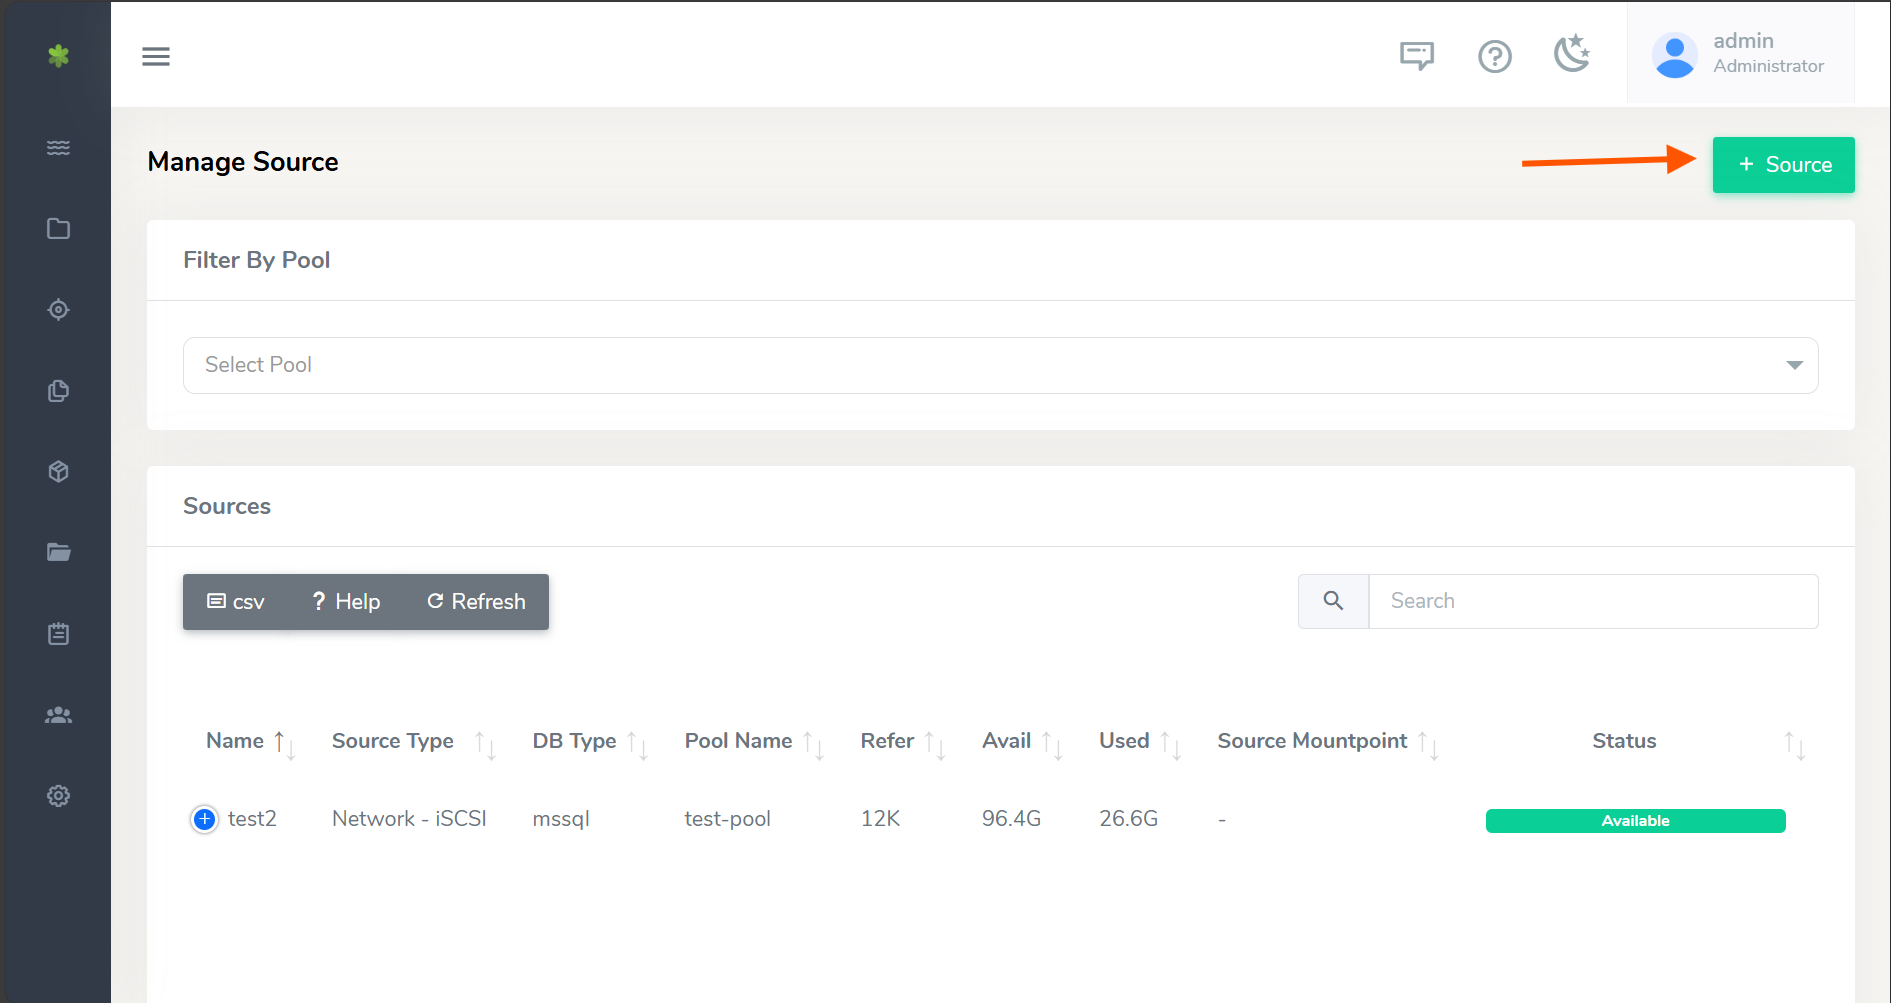
Task: Open the users group sidebar icon
Action: [x=58, y=715]
